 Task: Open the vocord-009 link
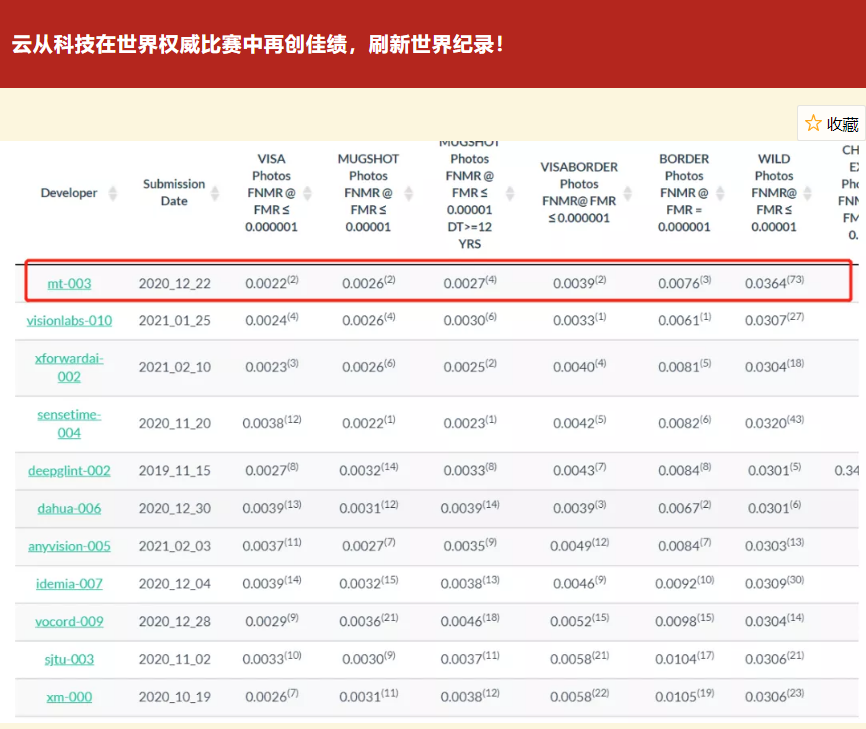[x=69, y=621]
